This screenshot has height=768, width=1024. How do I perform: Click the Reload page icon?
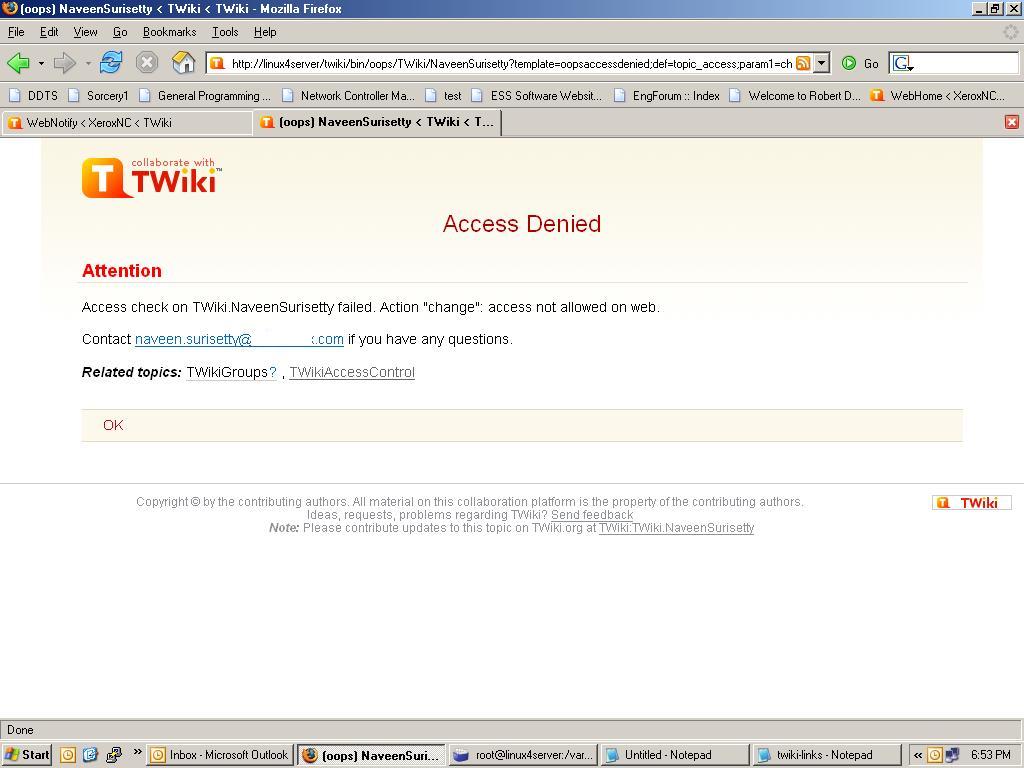(110, 62)
